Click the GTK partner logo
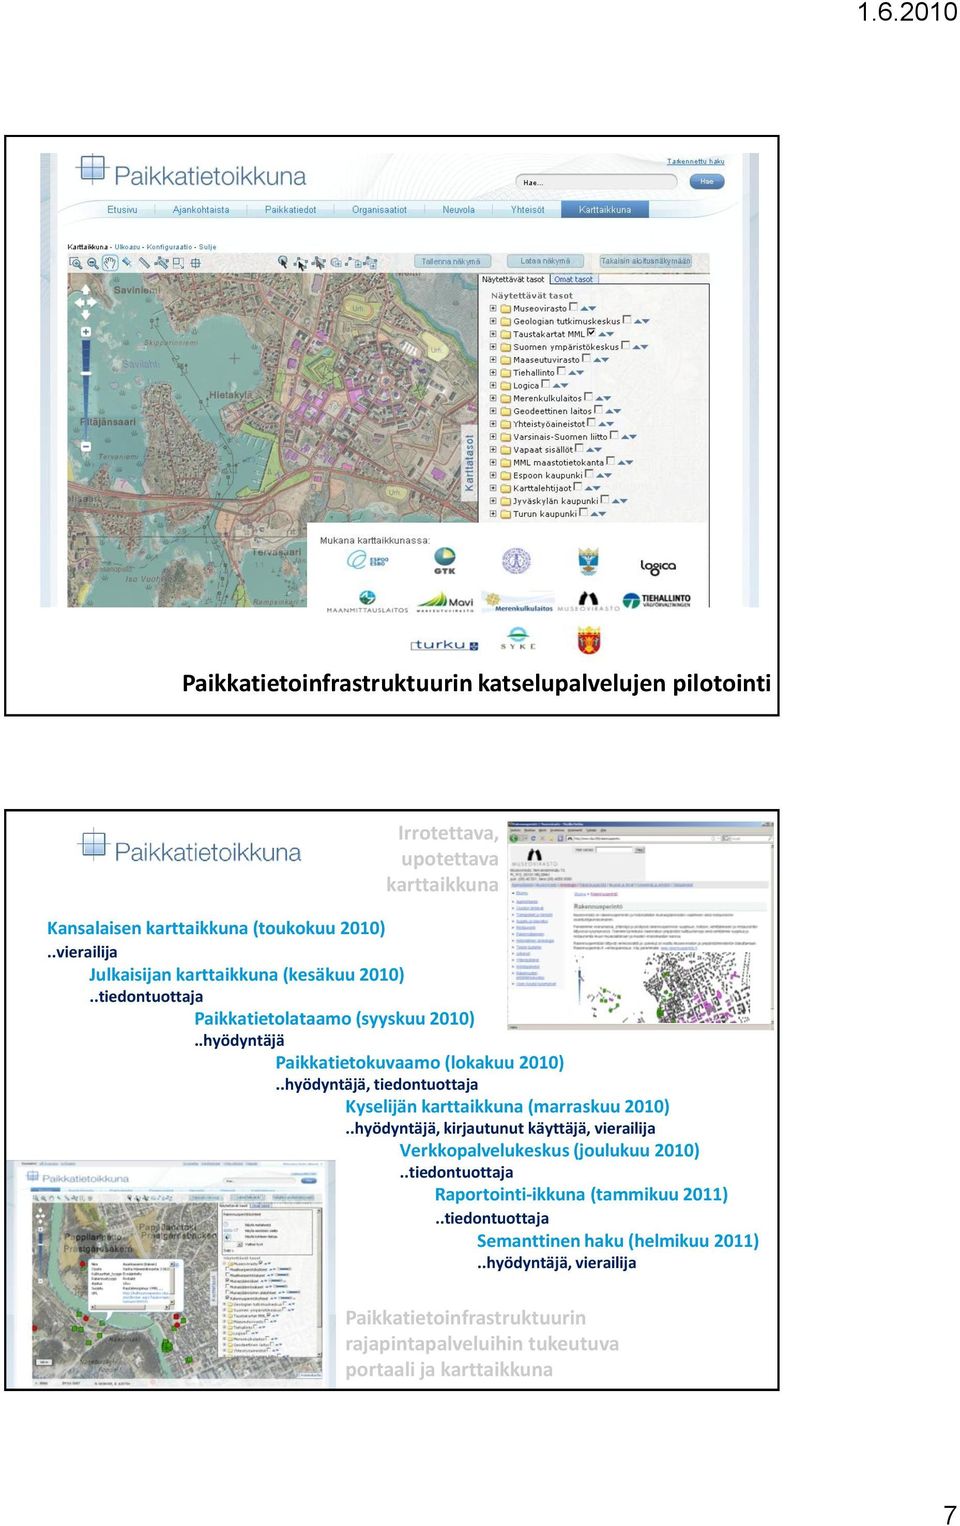This screenshot has width=960, height=1526. click(x=445, y=561)
